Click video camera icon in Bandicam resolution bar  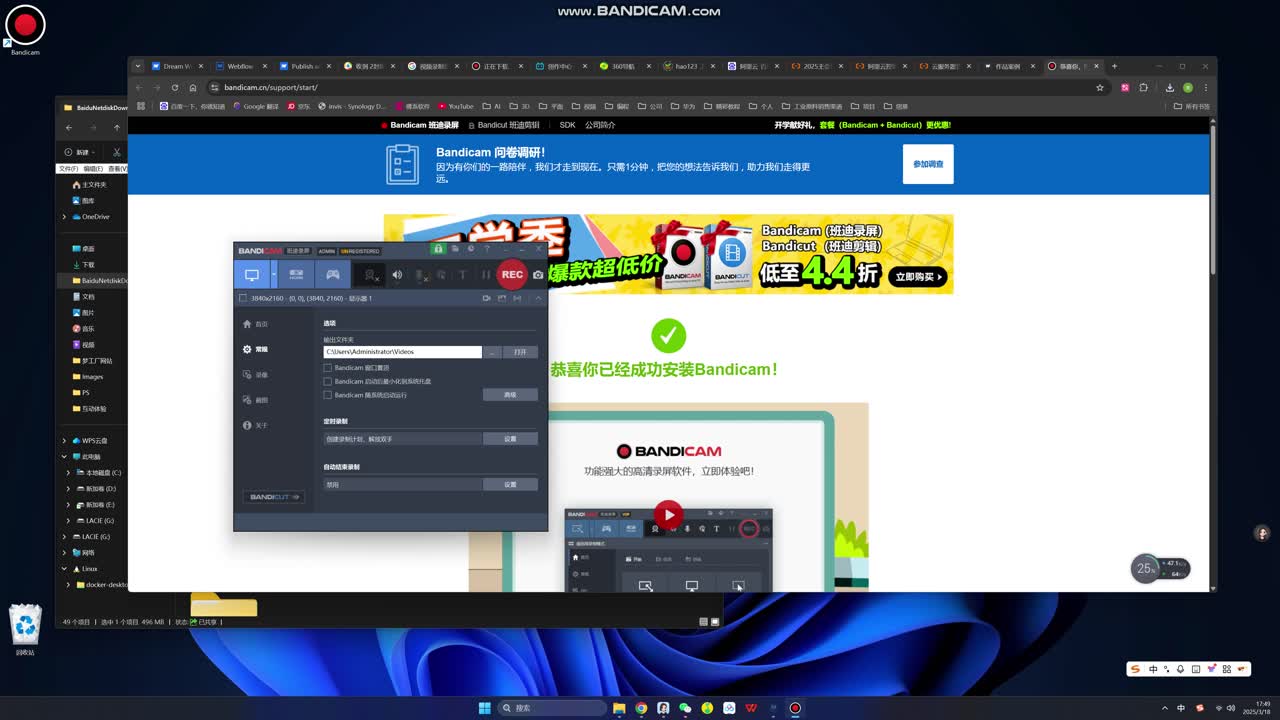tap(487, 298)
